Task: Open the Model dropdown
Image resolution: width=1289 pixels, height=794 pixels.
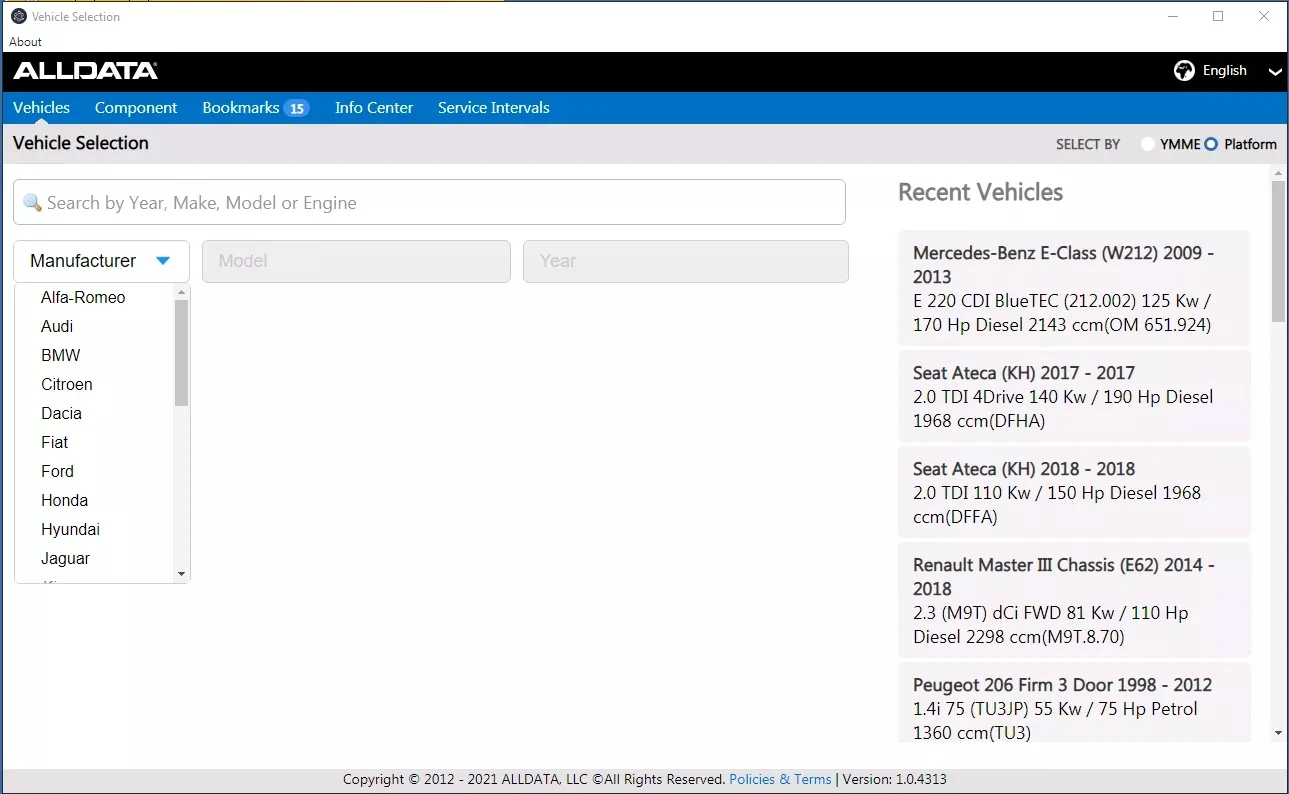Action: click(x=356, y=261)
